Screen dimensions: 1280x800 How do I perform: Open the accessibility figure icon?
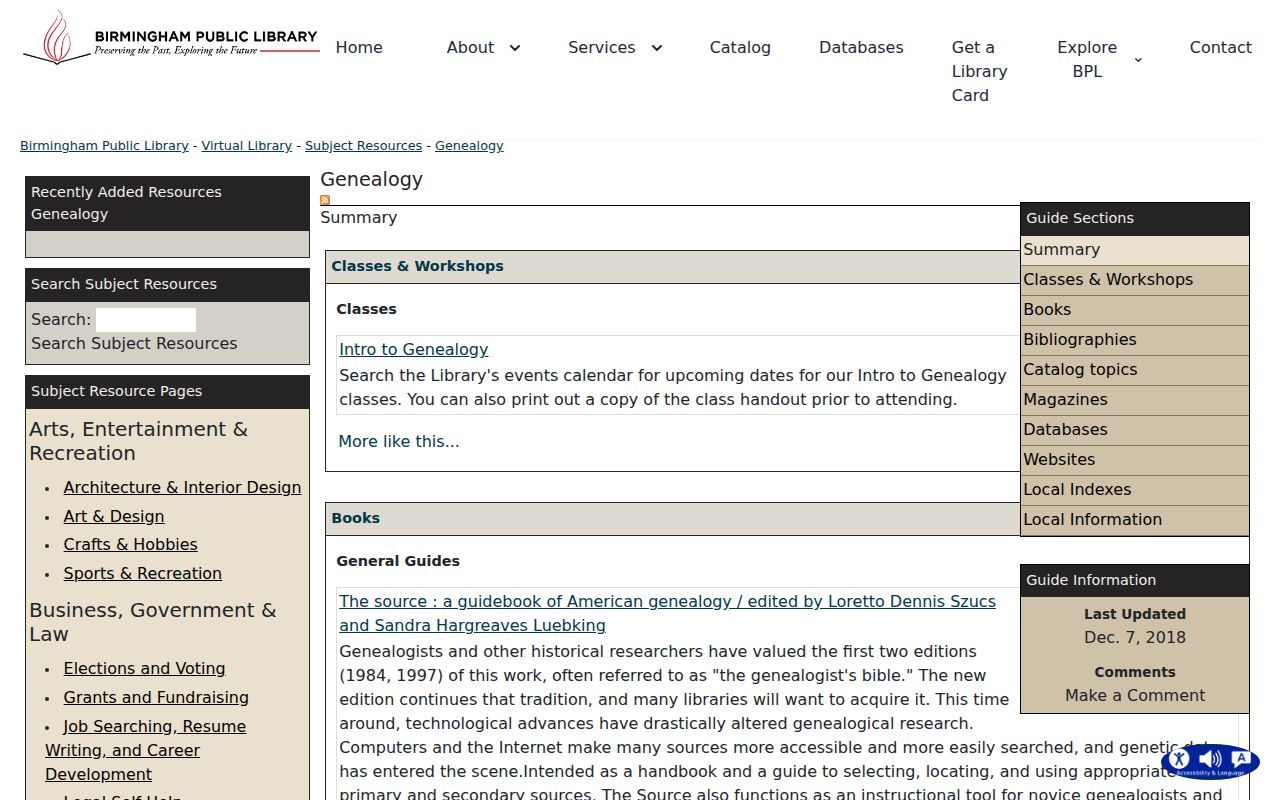(1179, 759)
